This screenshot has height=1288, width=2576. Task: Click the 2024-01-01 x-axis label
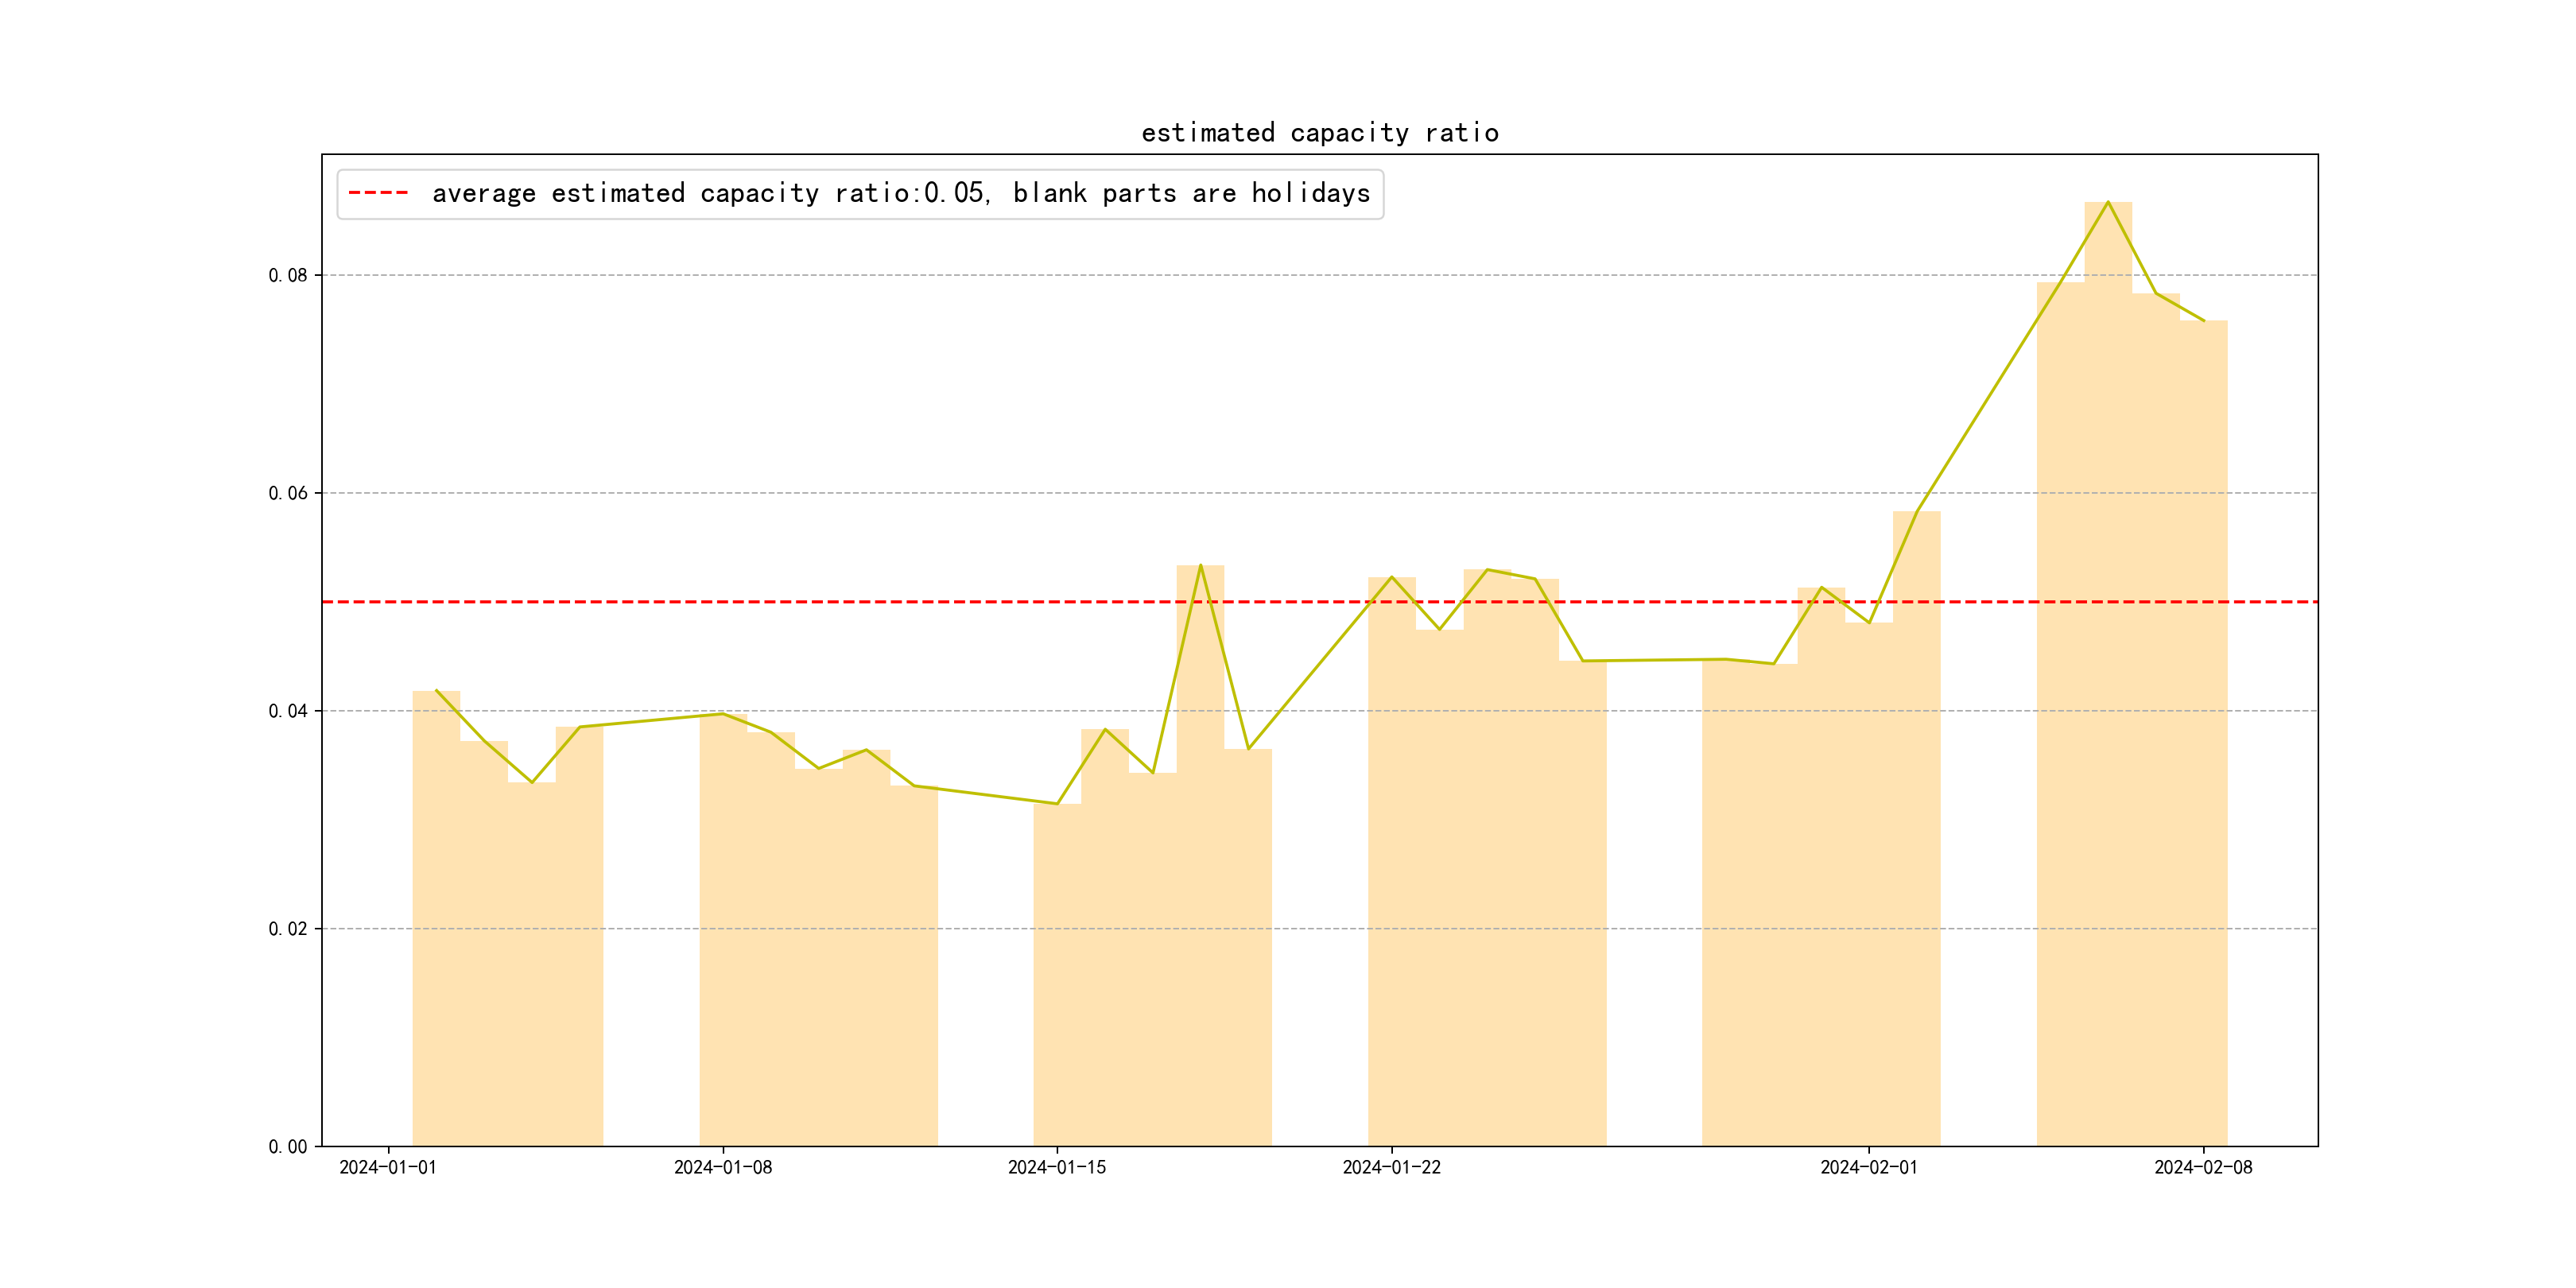[388, 1167]
